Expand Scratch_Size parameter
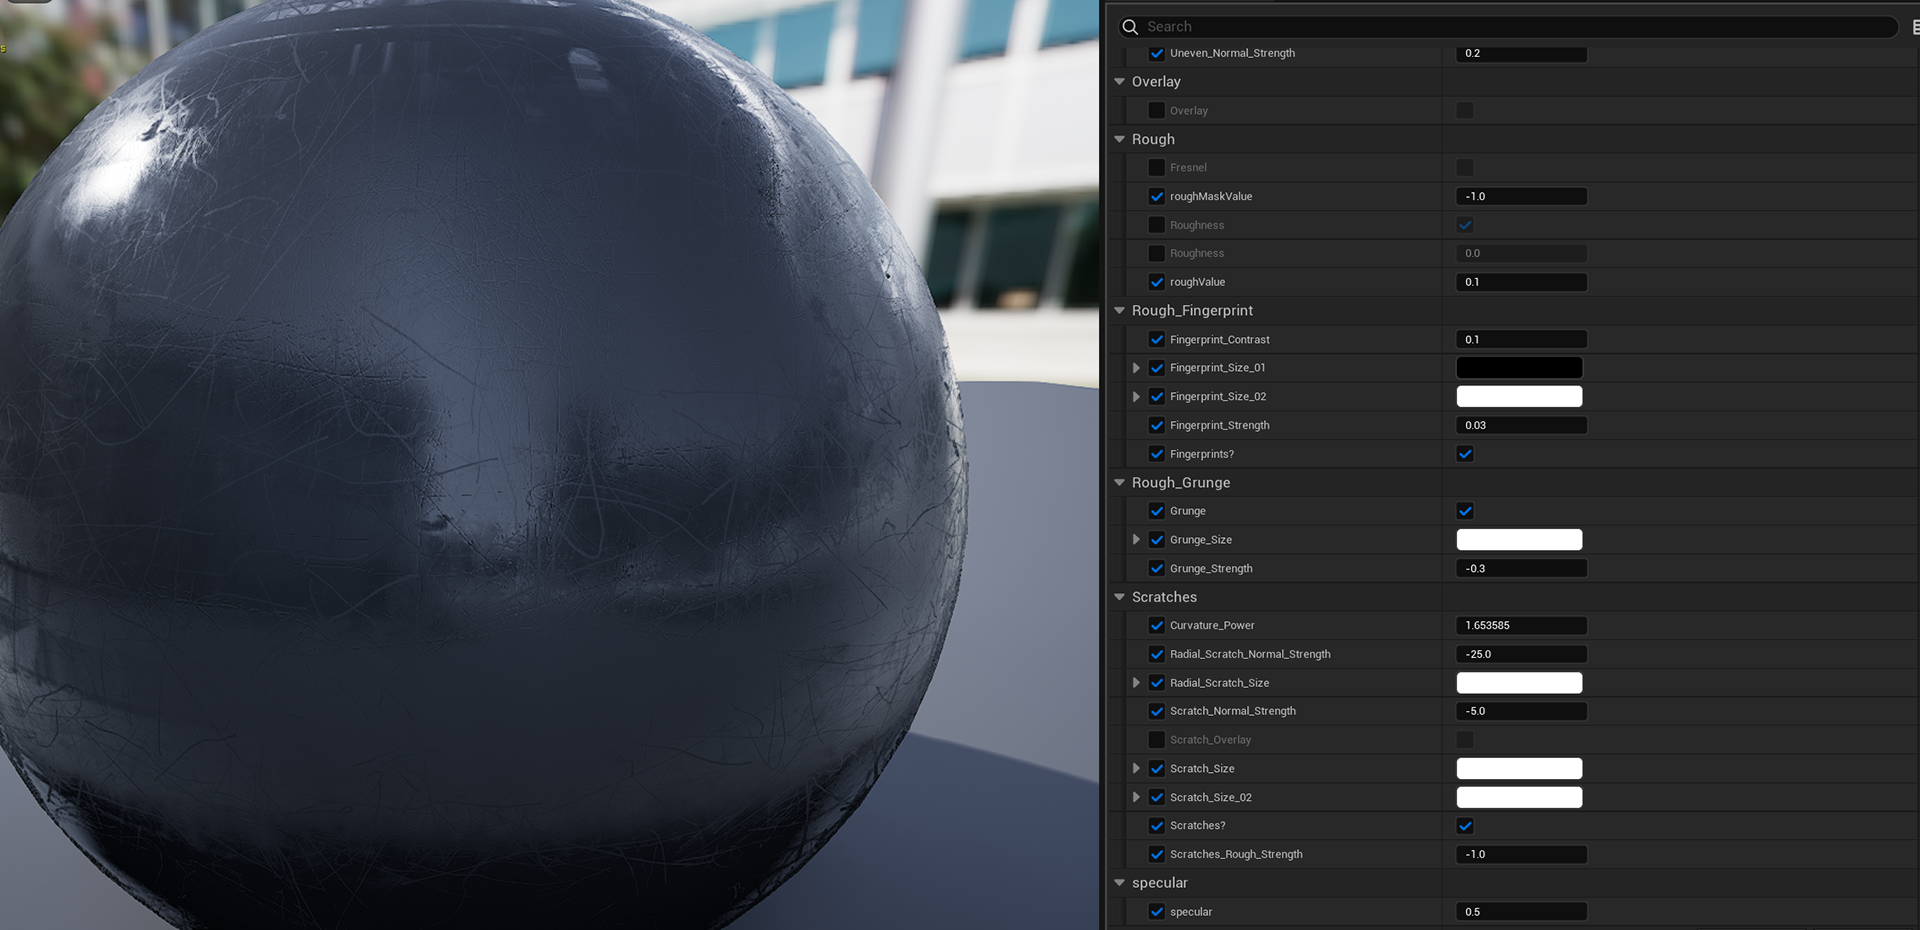This screenshot has width=1920, height=930. click(x=1136, y=769)
